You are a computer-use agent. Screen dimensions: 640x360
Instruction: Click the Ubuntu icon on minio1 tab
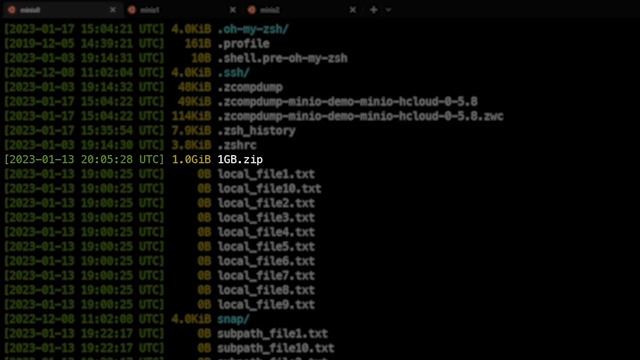(x=132, y=10)
